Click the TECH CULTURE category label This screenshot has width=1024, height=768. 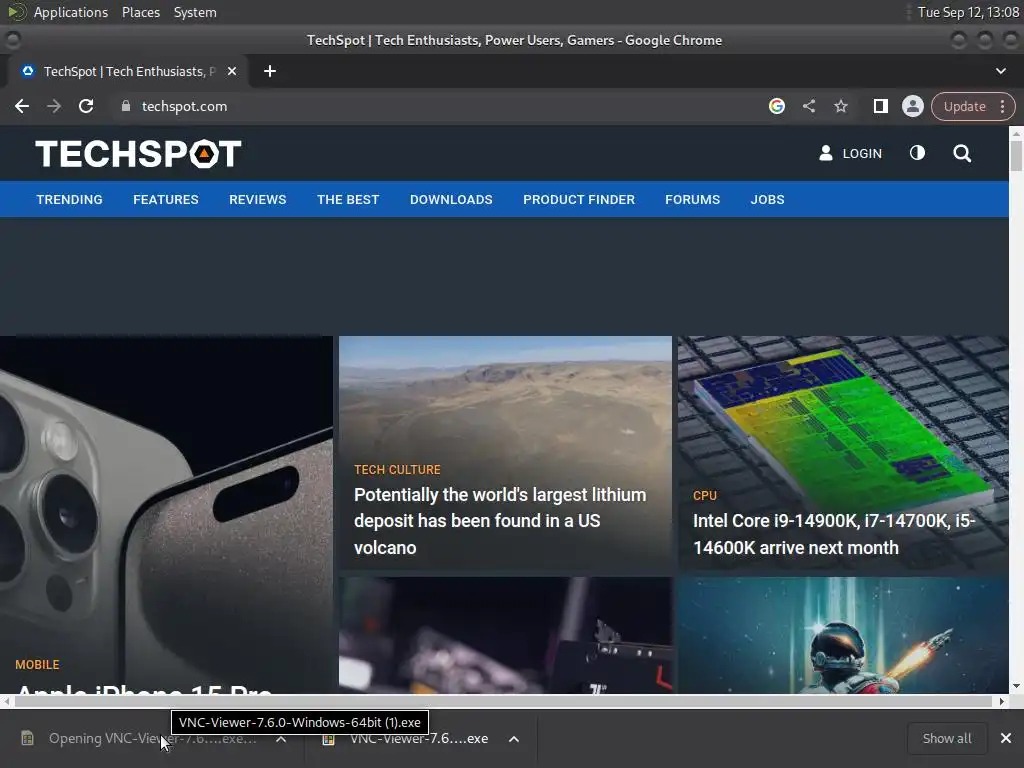pos(397,470)
